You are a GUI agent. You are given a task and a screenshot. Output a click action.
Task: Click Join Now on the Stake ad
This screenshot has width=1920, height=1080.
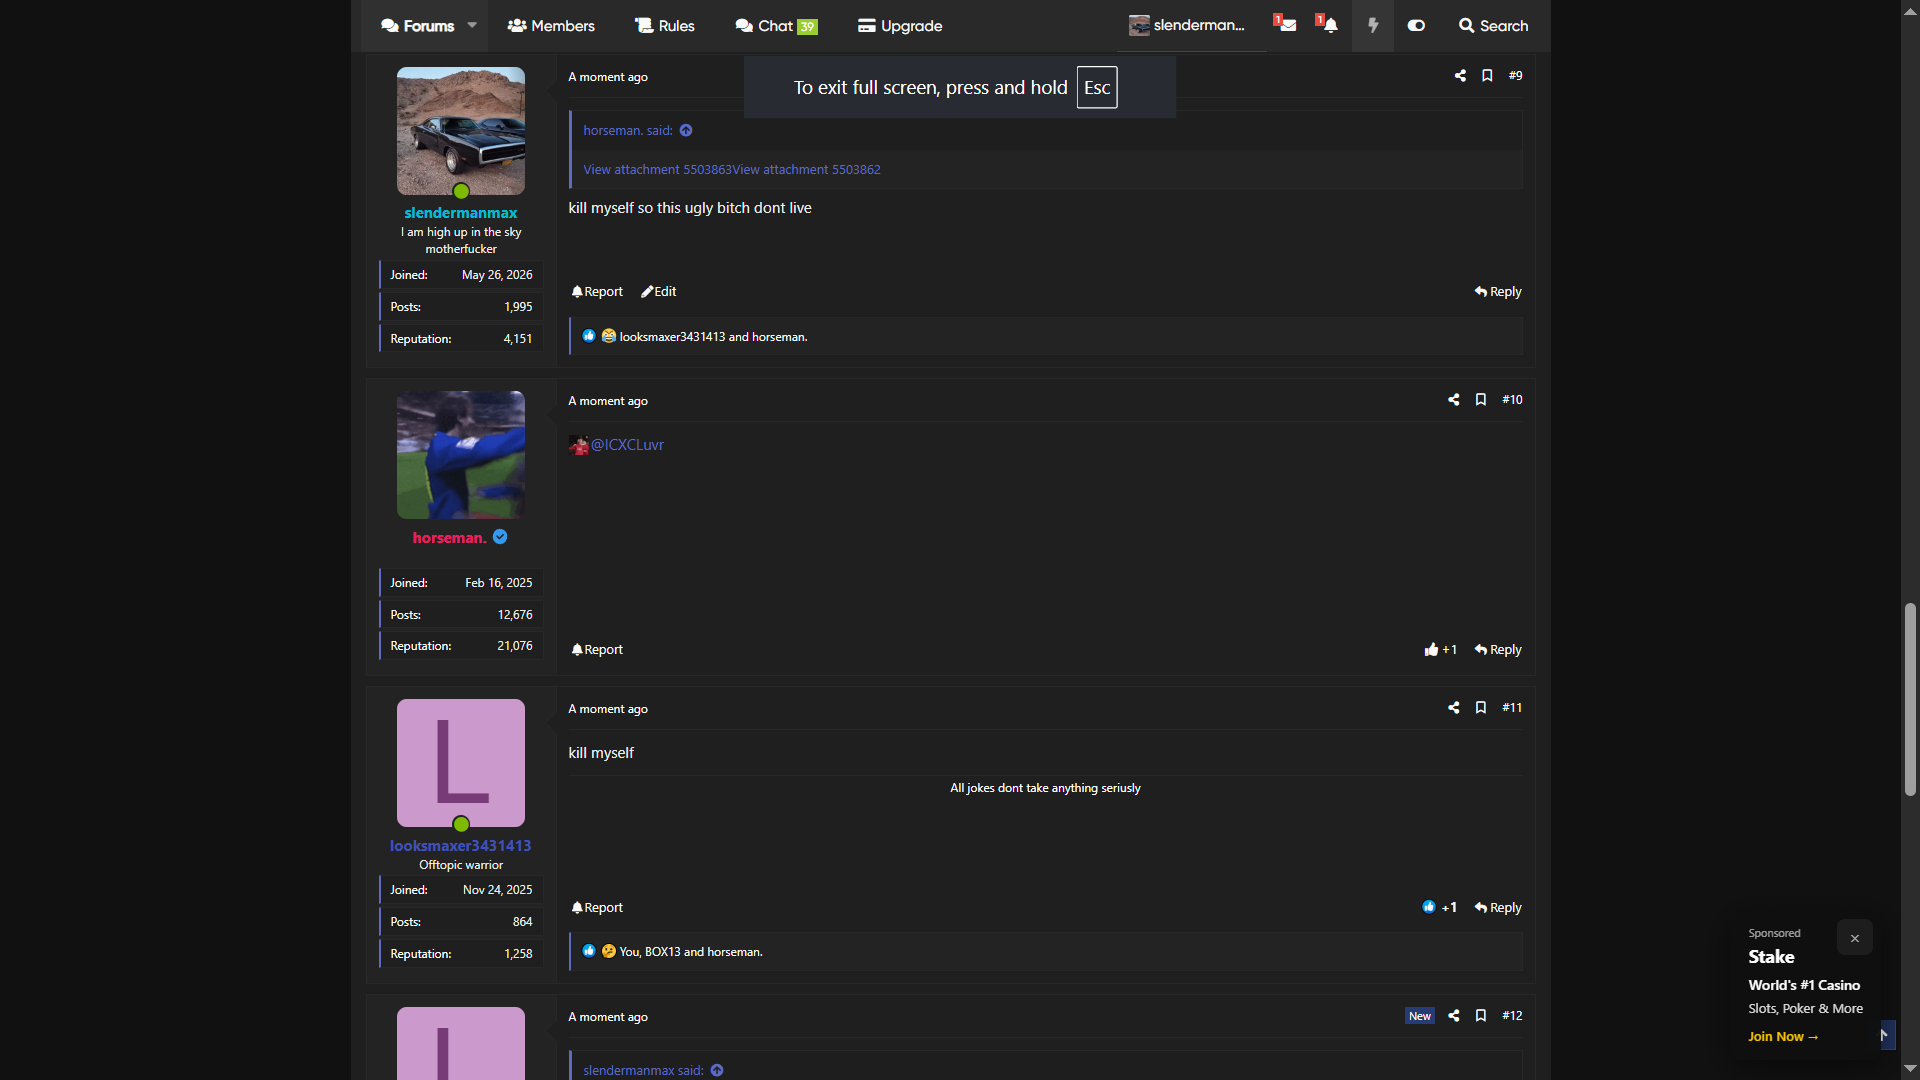pos(1783,1037)
